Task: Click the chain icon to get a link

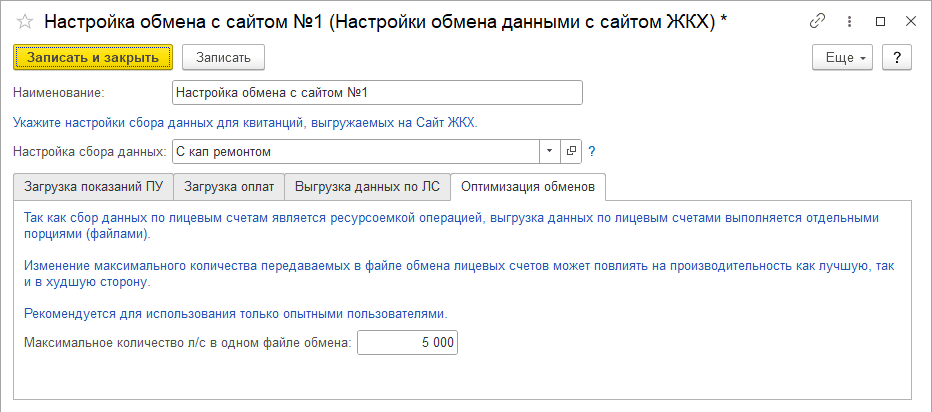Action: point(819,22)
